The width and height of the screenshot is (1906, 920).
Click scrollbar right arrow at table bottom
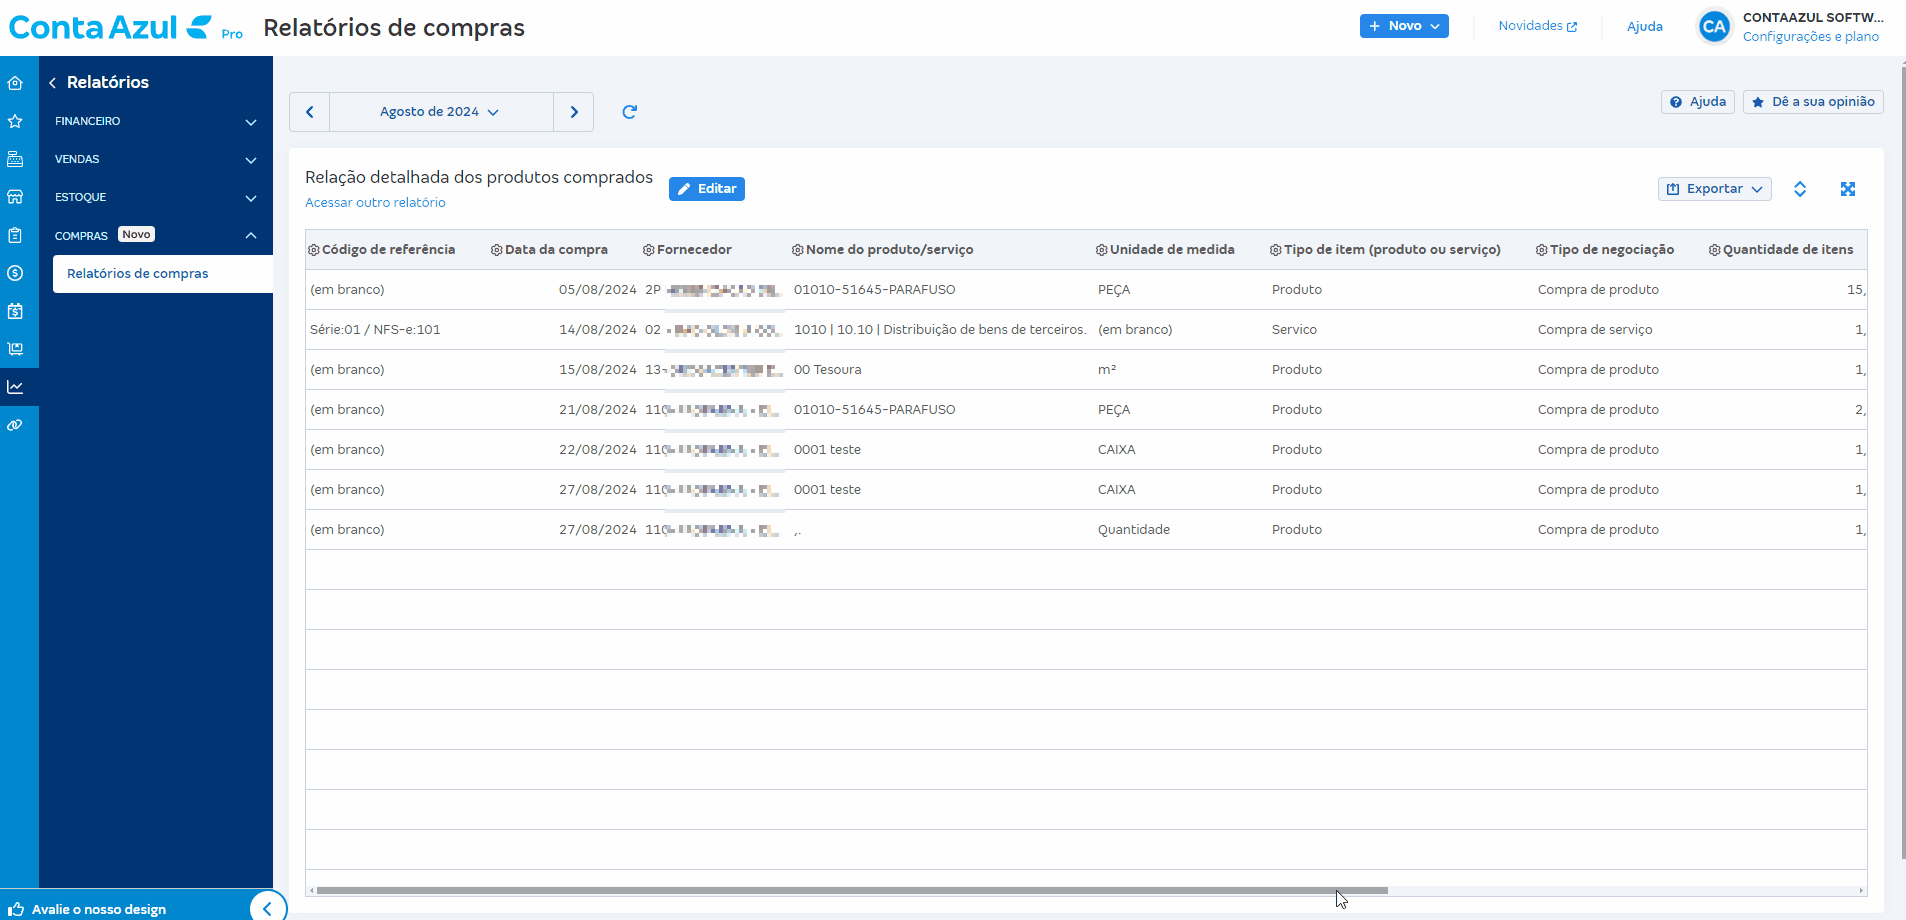coord(1861,890)
